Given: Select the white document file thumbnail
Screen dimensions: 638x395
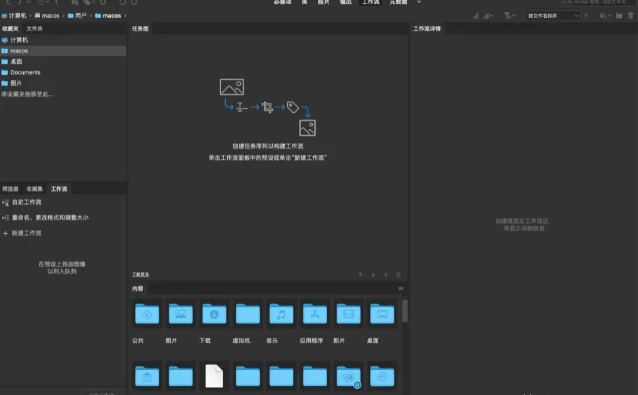Looking at the screenshot, I should click(214, 376).
